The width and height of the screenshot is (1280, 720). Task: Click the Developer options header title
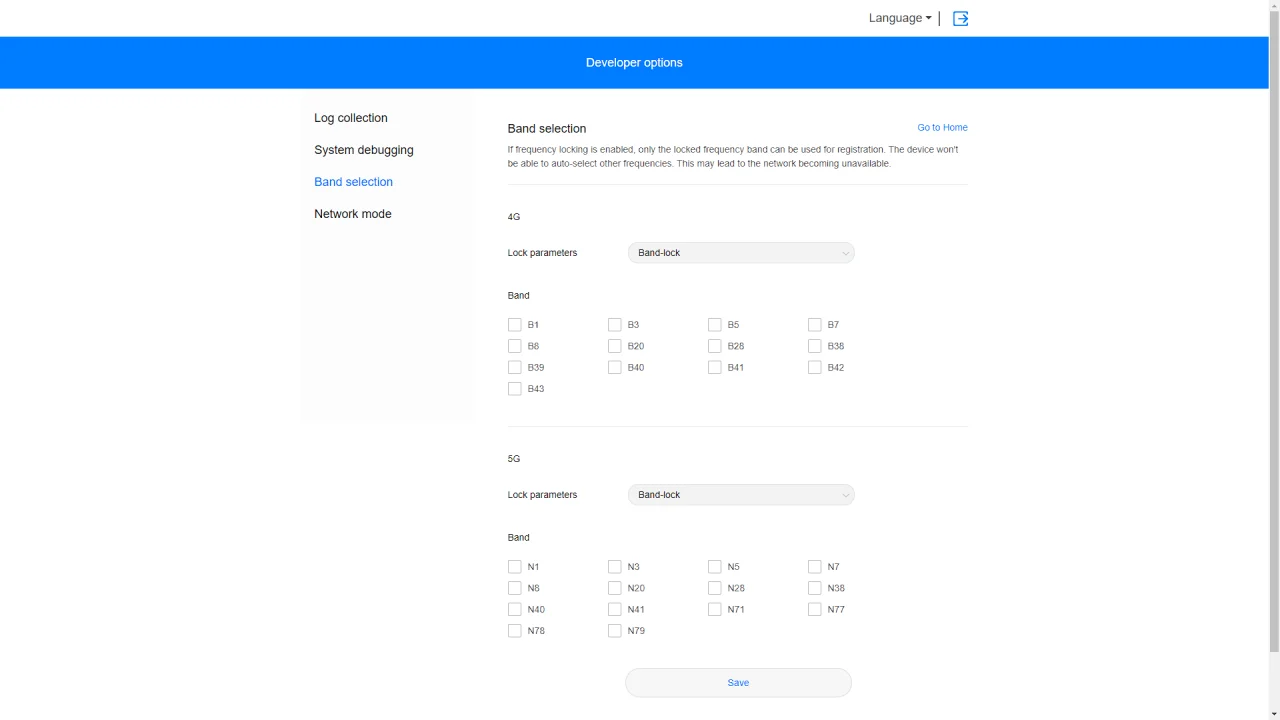634,62
